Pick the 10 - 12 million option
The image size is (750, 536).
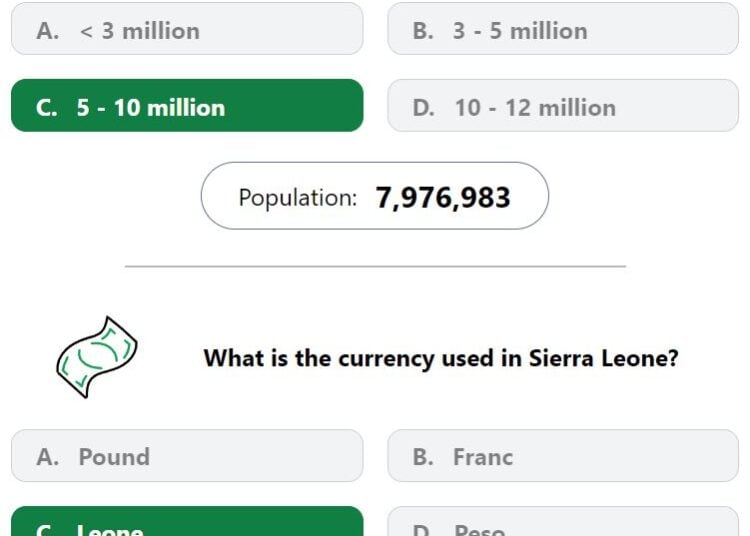563,106
